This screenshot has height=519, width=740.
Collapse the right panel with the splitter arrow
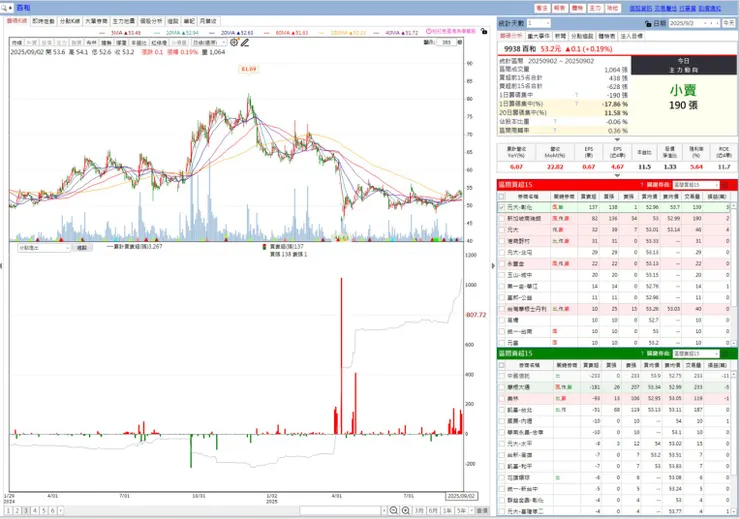pos(493,266)
